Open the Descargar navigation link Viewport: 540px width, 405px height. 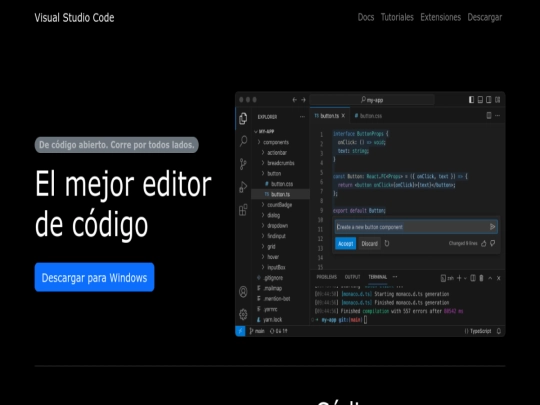[x=485, y=17]
